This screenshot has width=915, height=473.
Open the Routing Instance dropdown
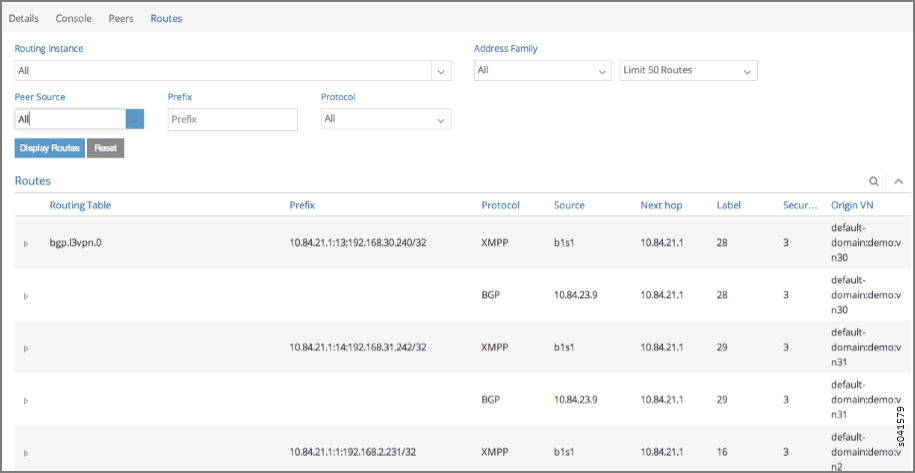(x=442, y=71)
